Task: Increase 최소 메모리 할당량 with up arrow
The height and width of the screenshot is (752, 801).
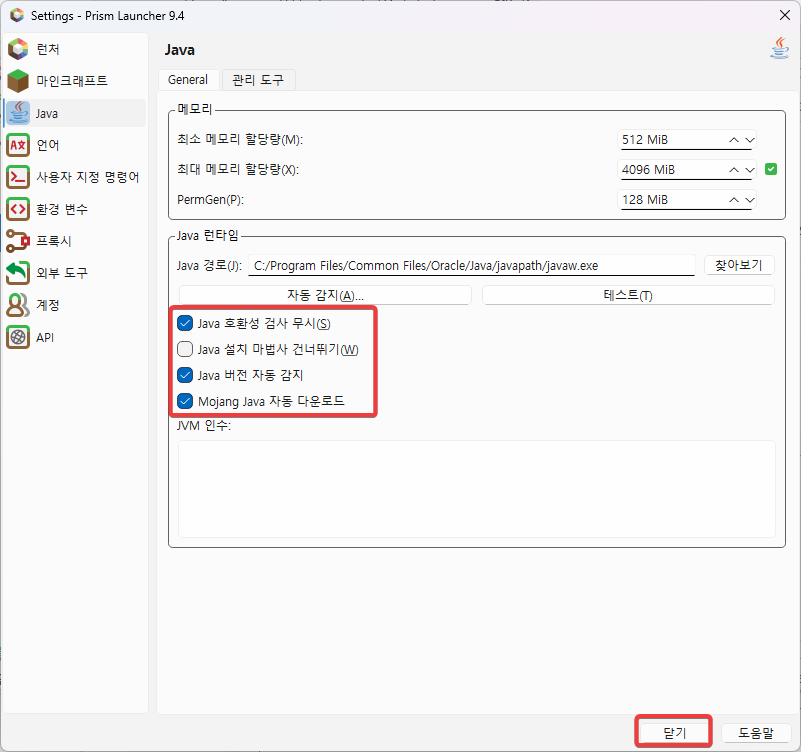Action: [x=734, y=140]
